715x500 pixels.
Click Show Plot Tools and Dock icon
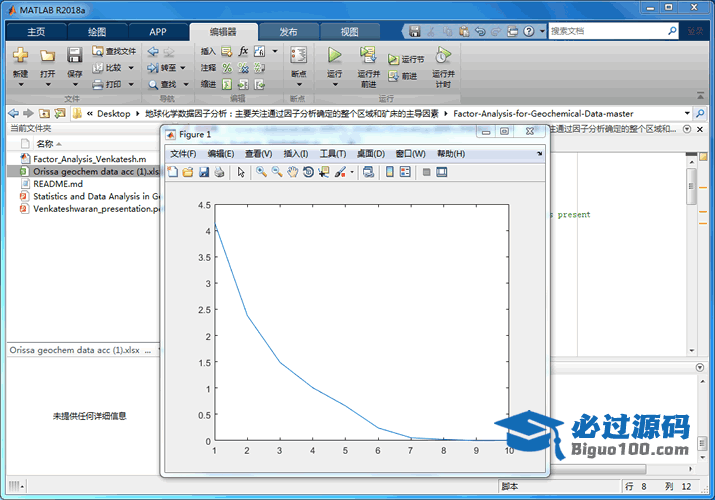coord(441,172)
